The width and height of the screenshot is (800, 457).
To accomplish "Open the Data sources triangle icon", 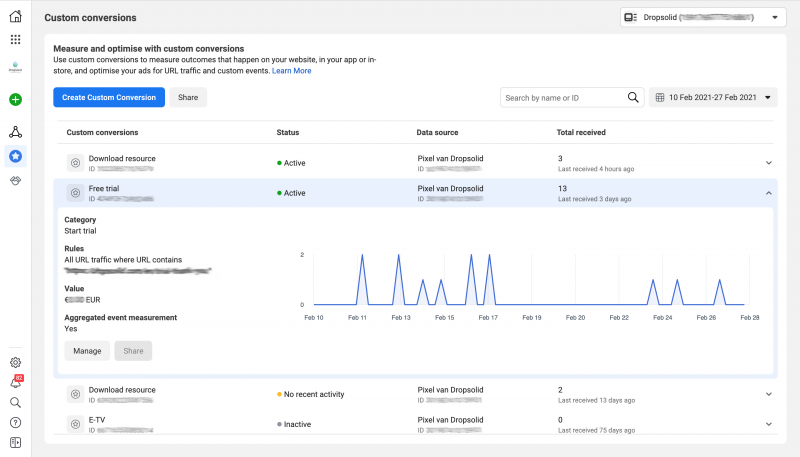I will pos(15,132).
